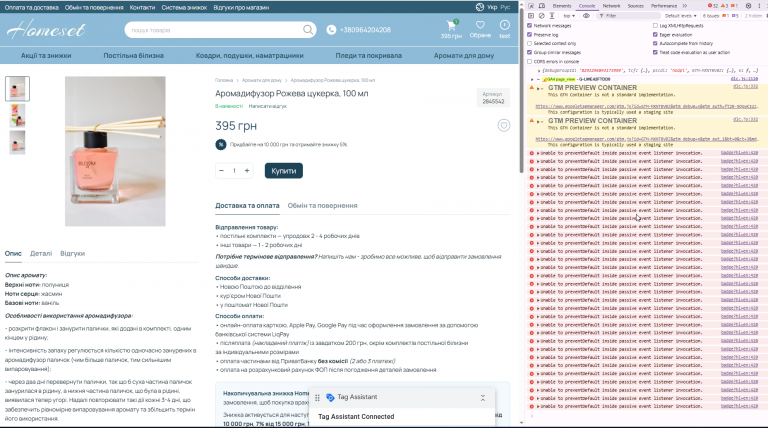Toggle Group similar messages checkbox
This screenshot has width=768, height=428.
[529, 52]
